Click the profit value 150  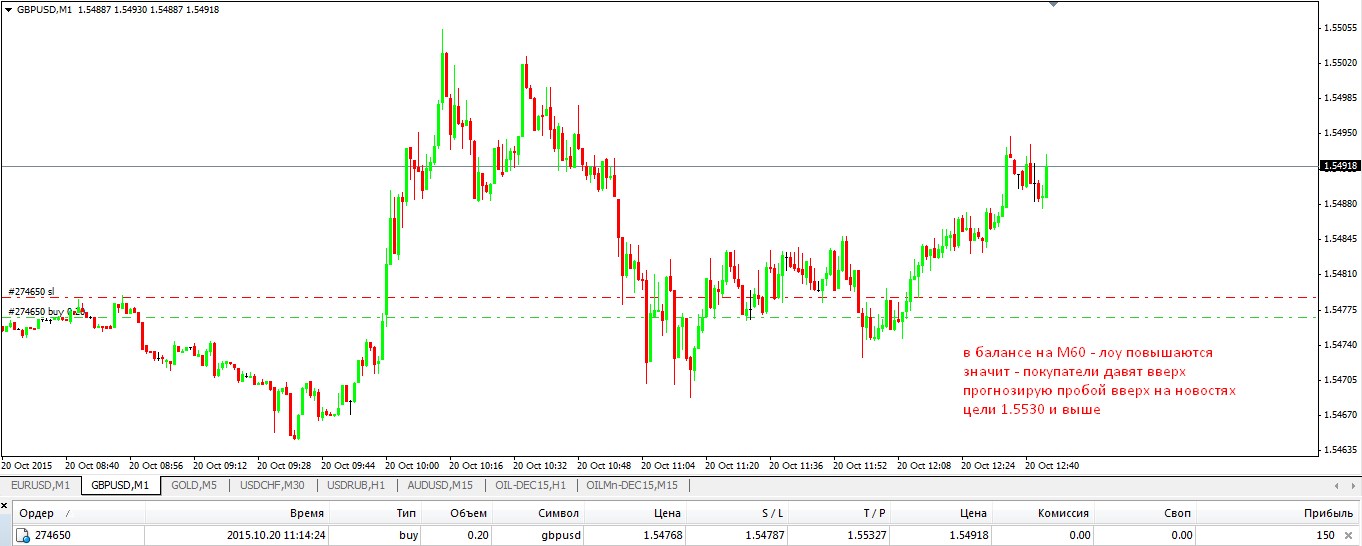[1325, 535]
